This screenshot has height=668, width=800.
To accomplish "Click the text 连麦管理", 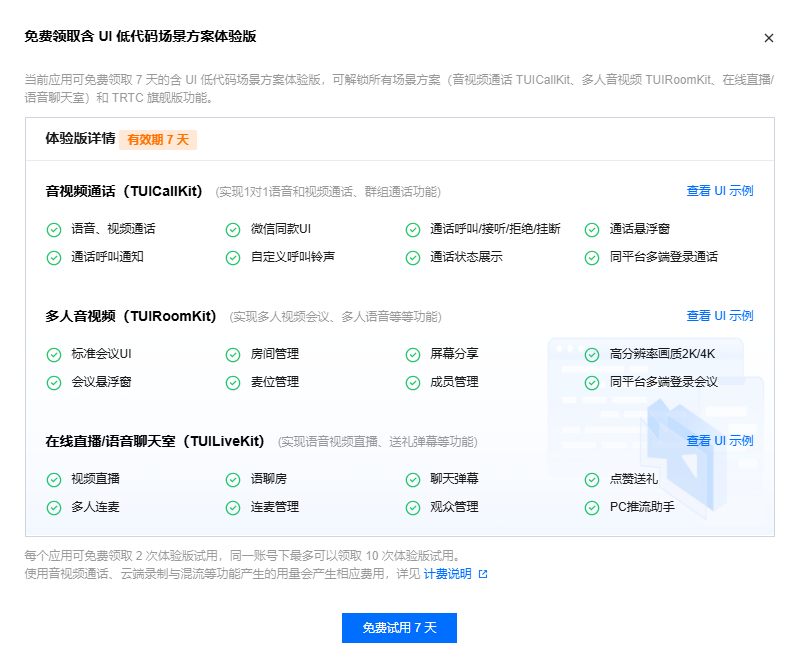I will (274, 507).
